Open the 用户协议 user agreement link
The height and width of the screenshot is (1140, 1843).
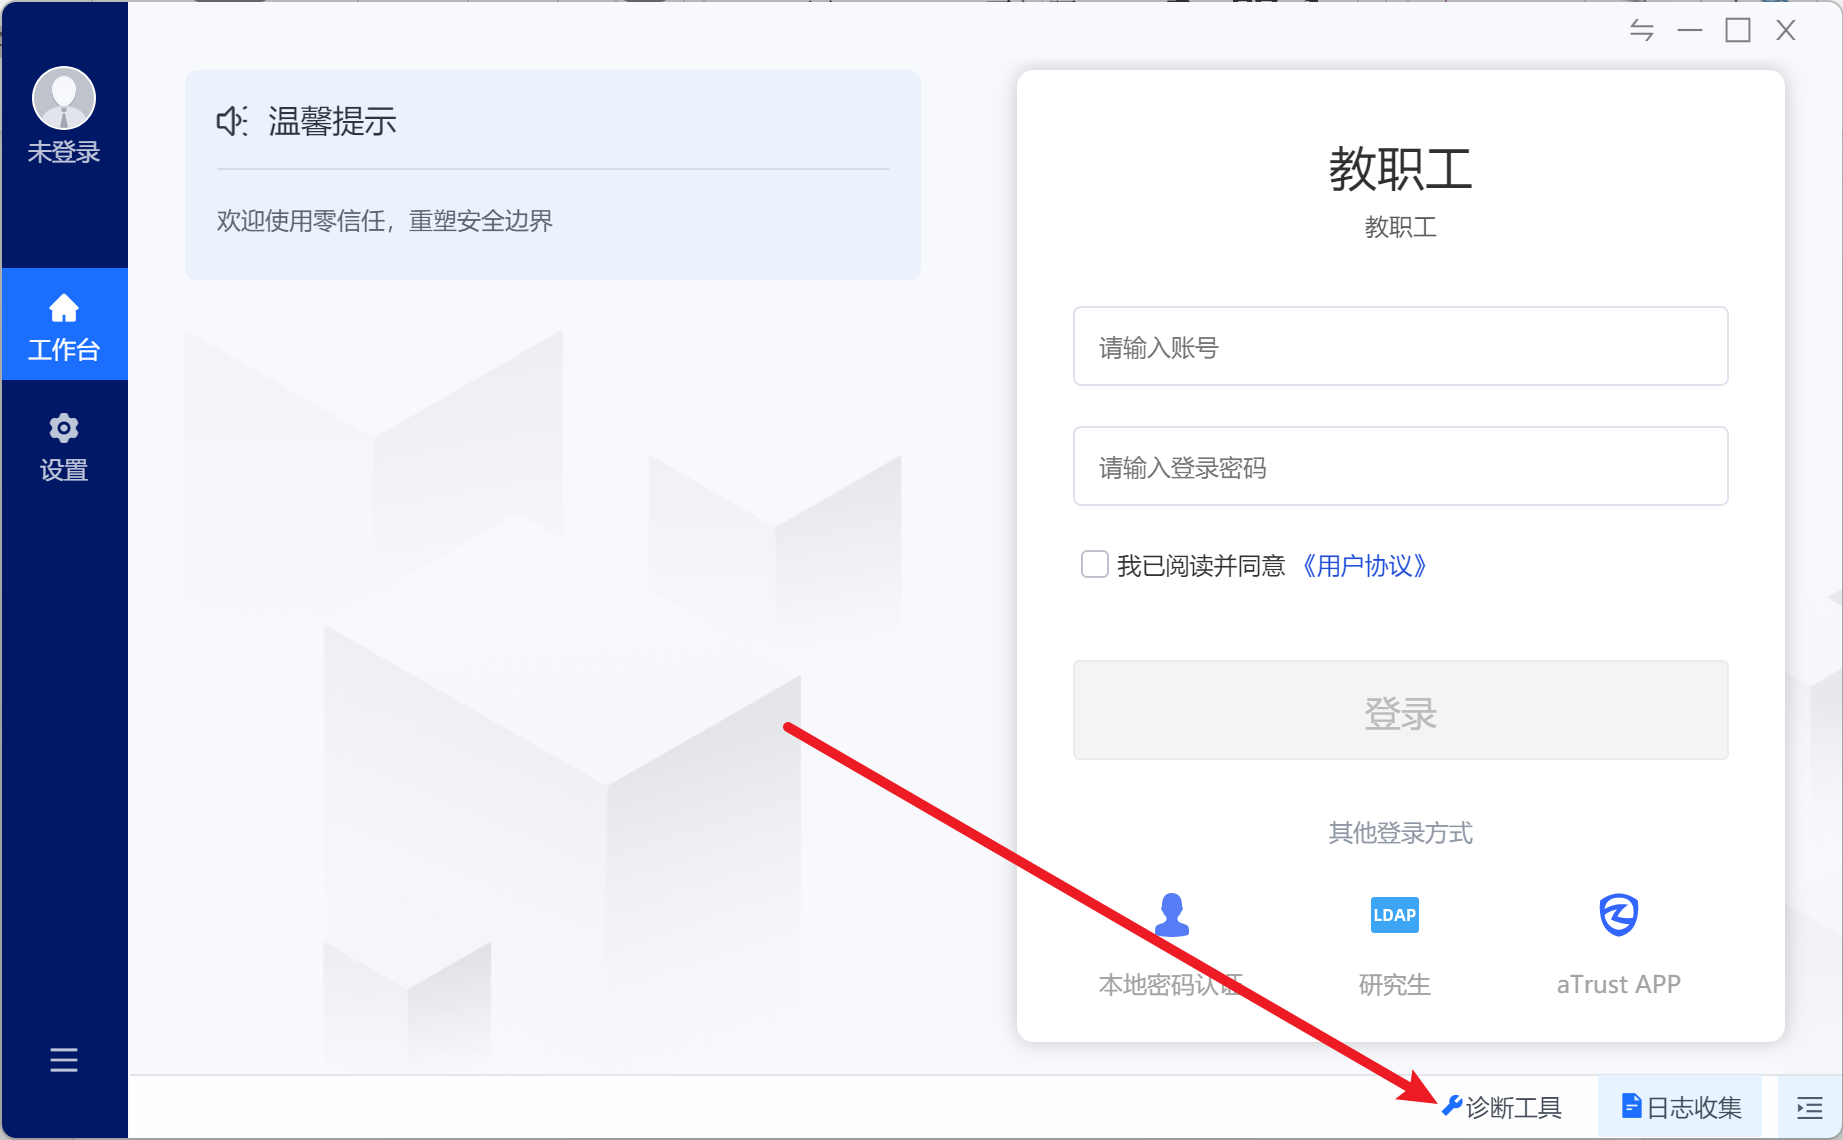(x=1365, y=566)
